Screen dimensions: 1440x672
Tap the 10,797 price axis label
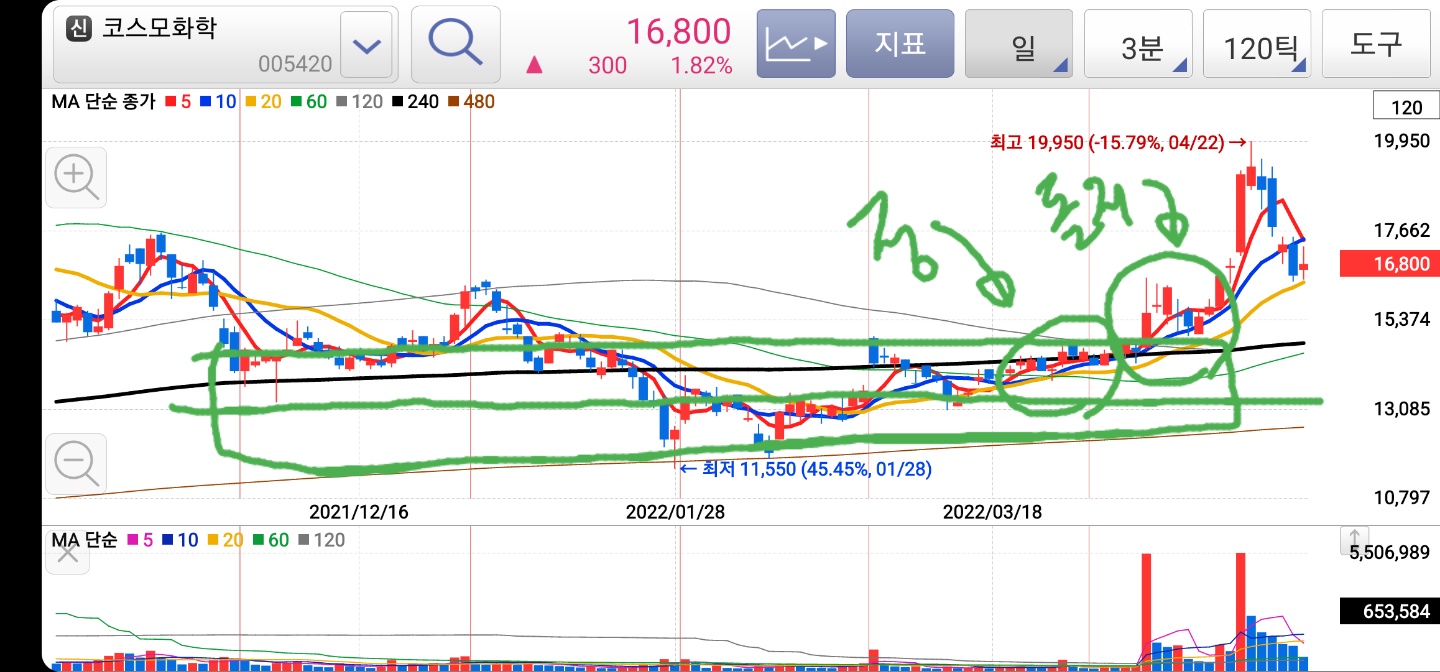coord(1403,497)
